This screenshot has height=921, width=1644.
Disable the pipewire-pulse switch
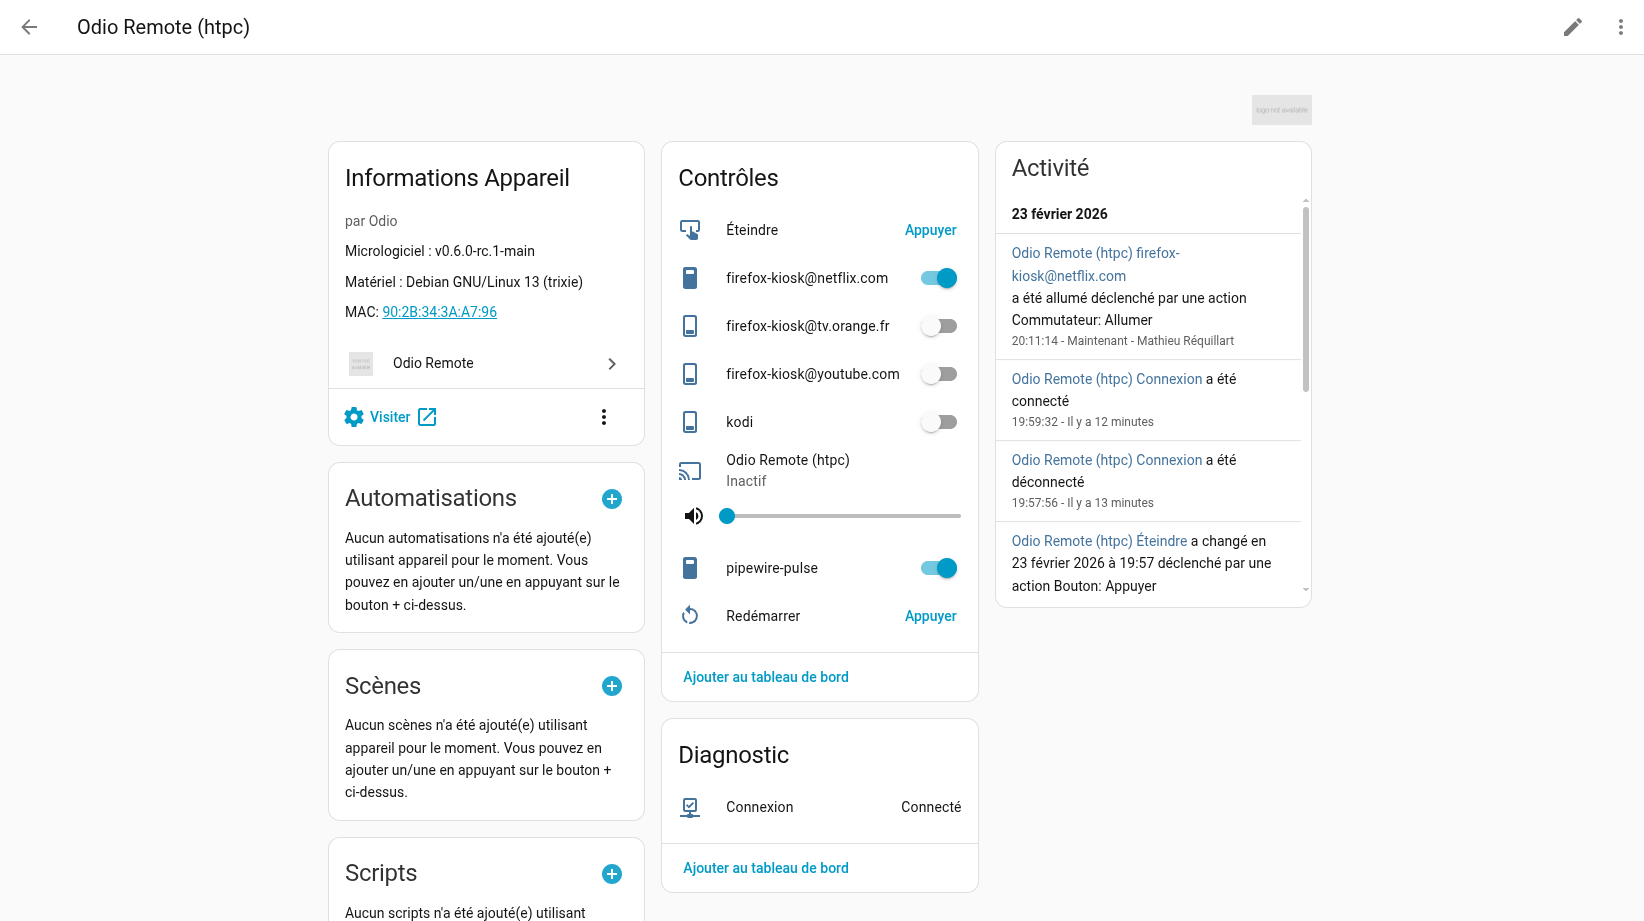939,568
